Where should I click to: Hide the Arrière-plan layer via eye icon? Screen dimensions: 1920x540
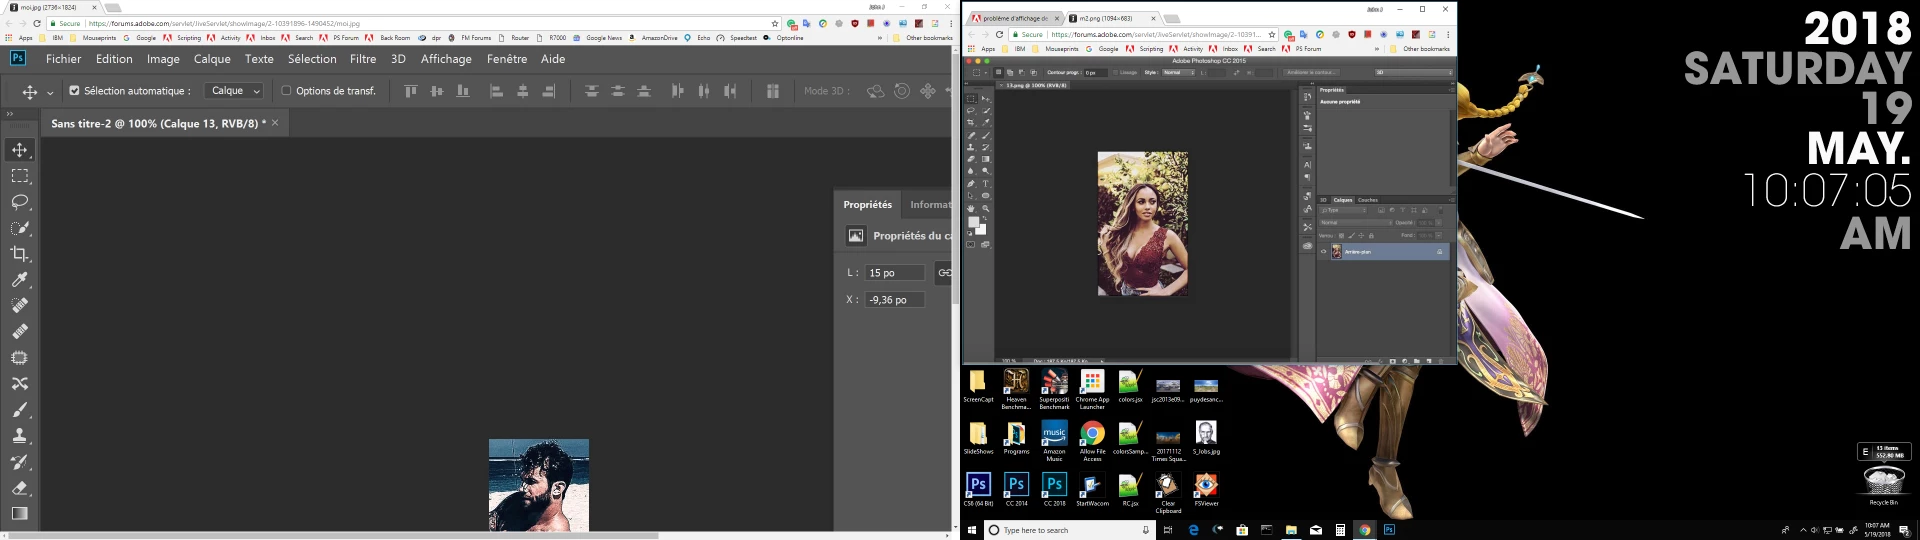[x=1324, y=252]
